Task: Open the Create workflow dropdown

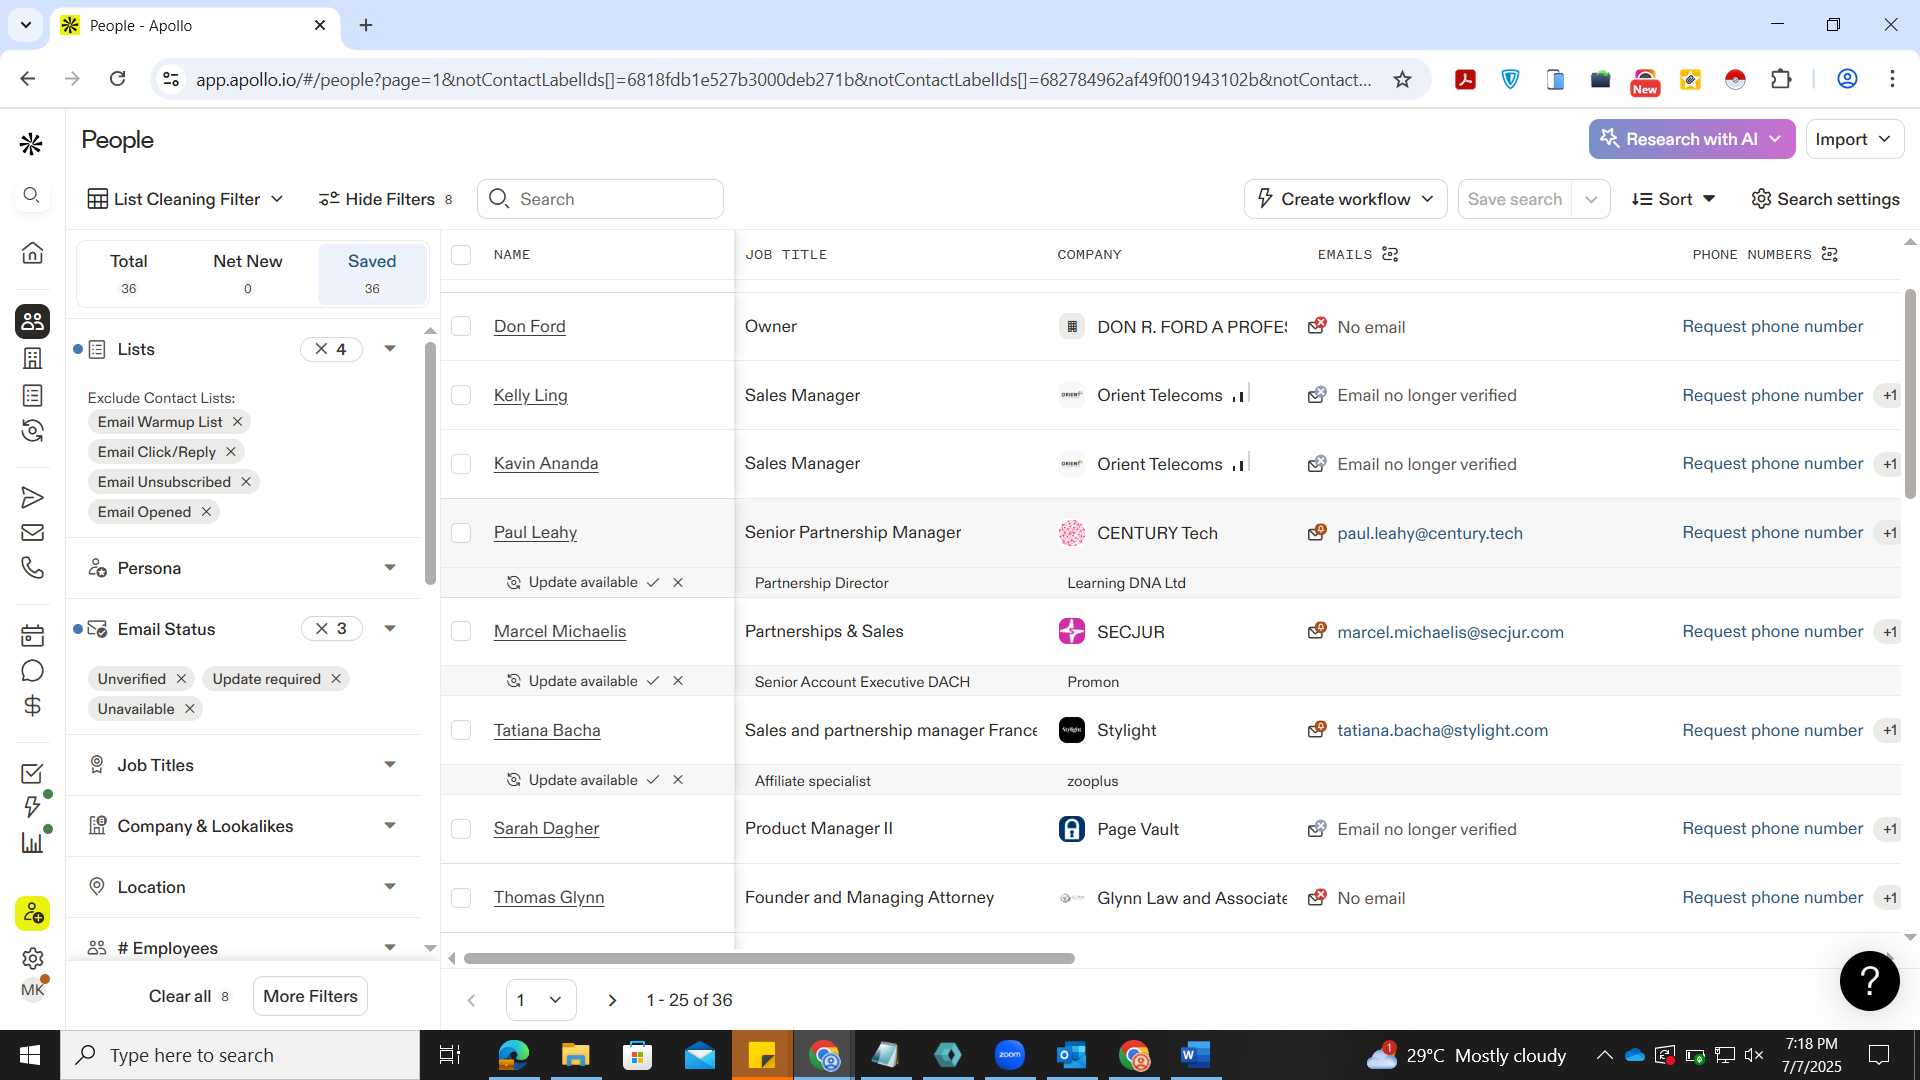Action: (x=1345, y=199)
